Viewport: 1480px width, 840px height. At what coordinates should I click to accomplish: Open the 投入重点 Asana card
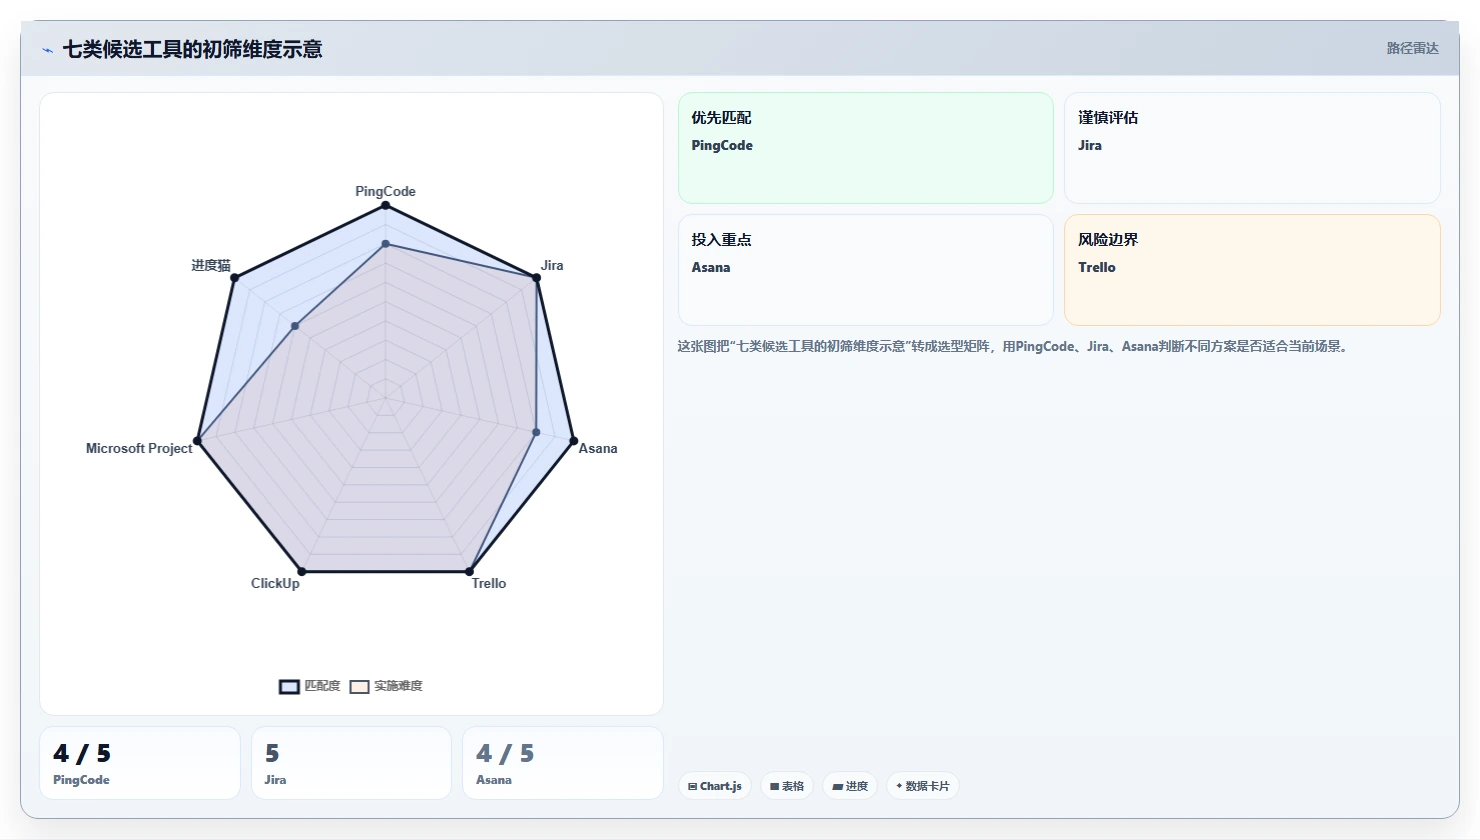coord(866,270)
